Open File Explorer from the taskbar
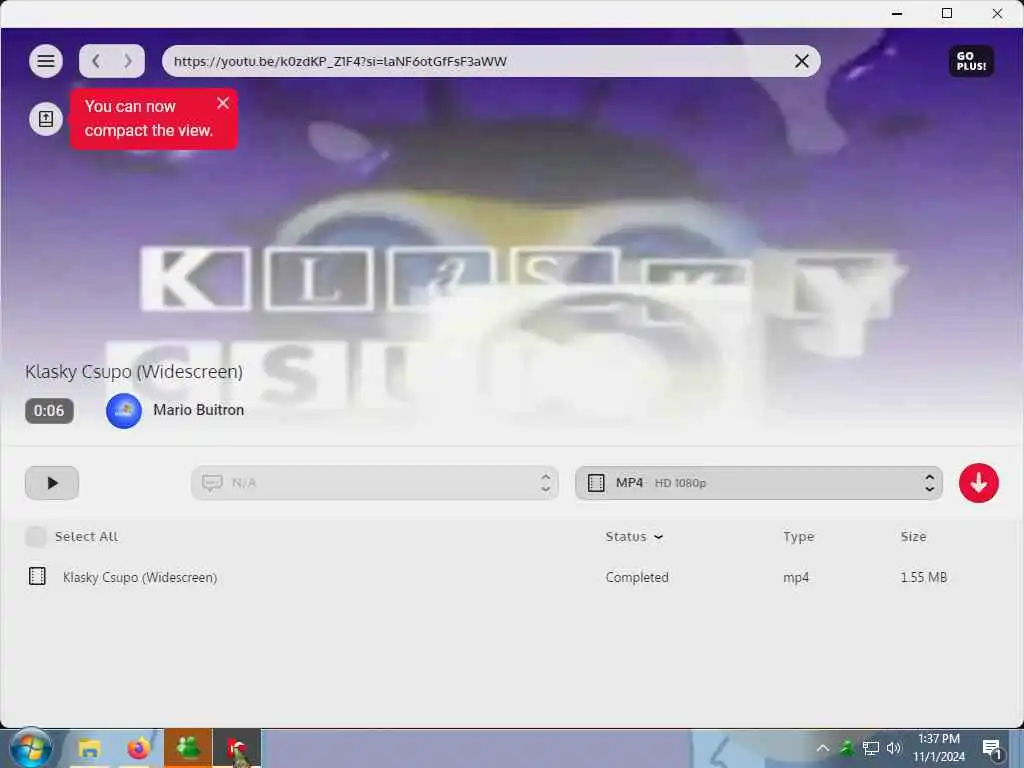 click(89, 748)
